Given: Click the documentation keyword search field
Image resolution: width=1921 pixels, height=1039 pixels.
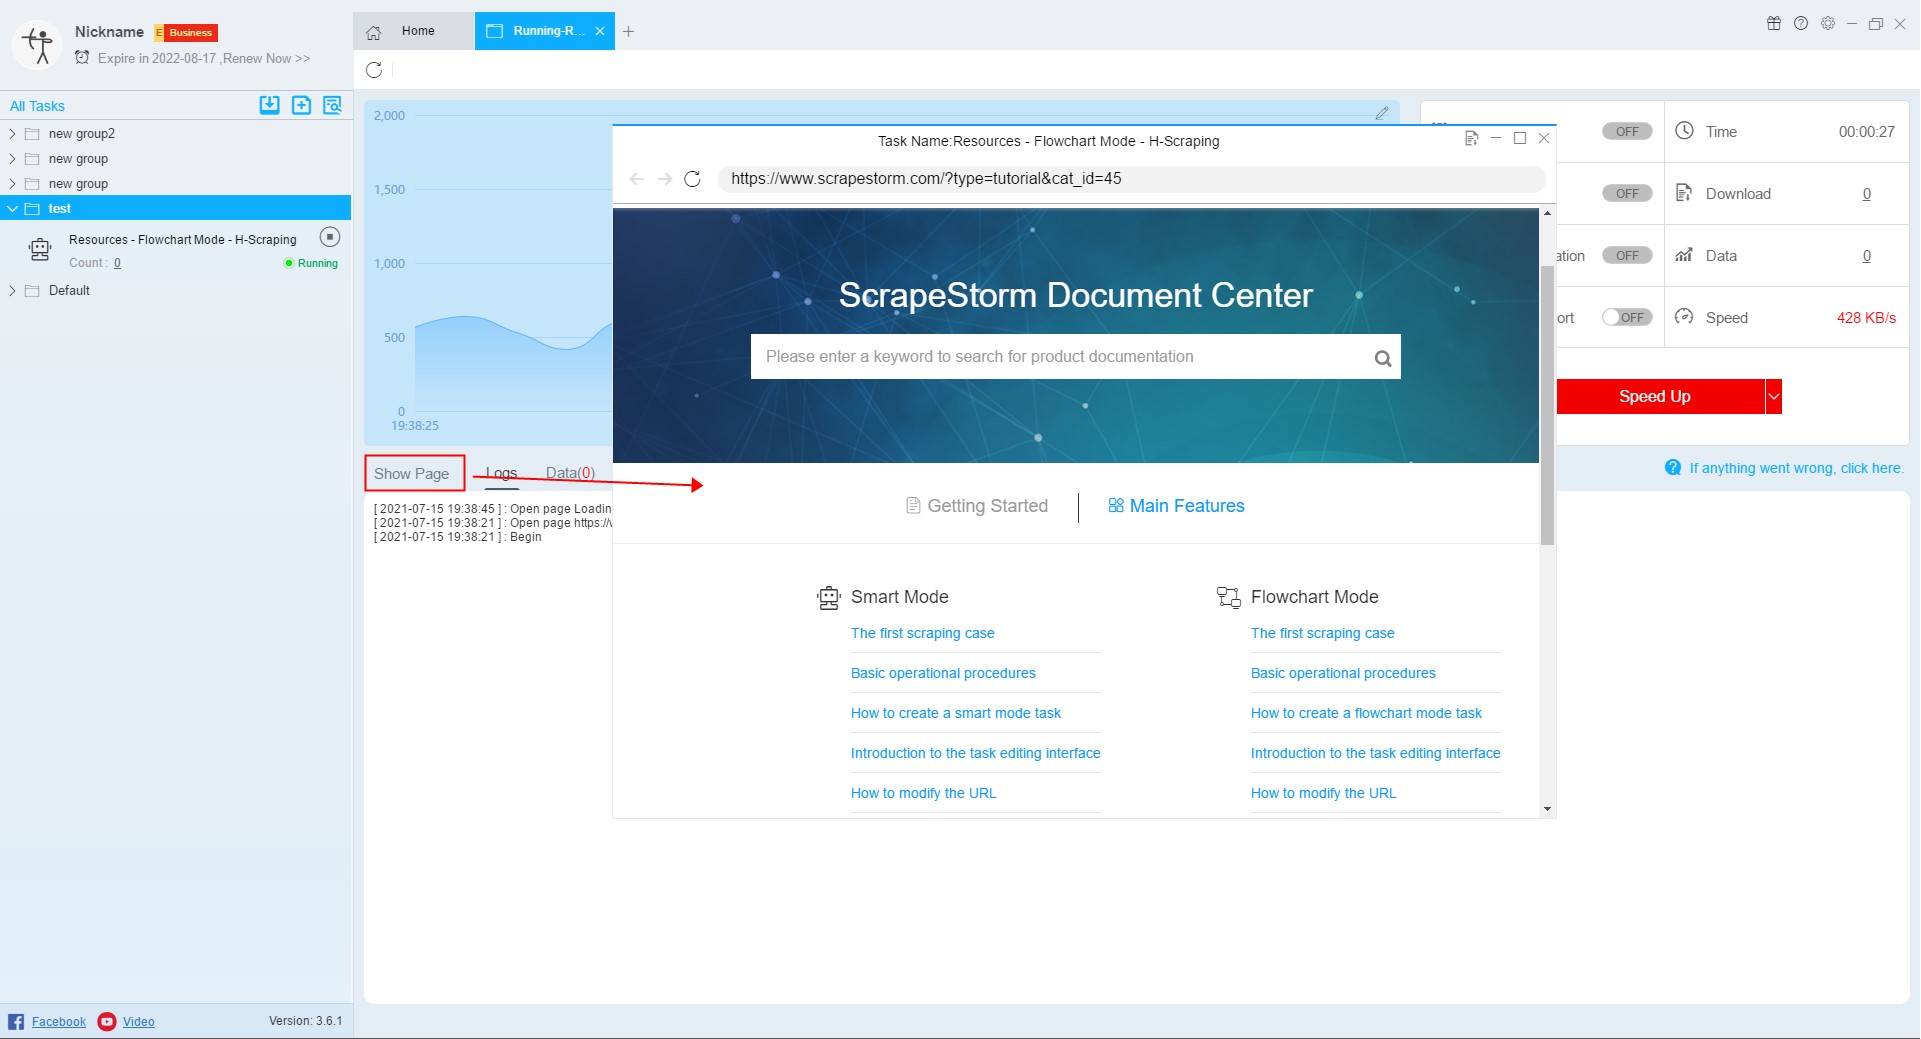Looking at the screenshot, I should tap(1060, 357).
